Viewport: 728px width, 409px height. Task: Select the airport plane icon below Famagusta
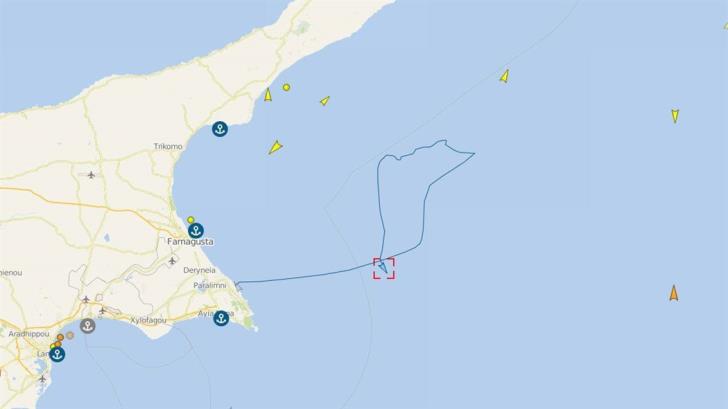tap(172, 261)
